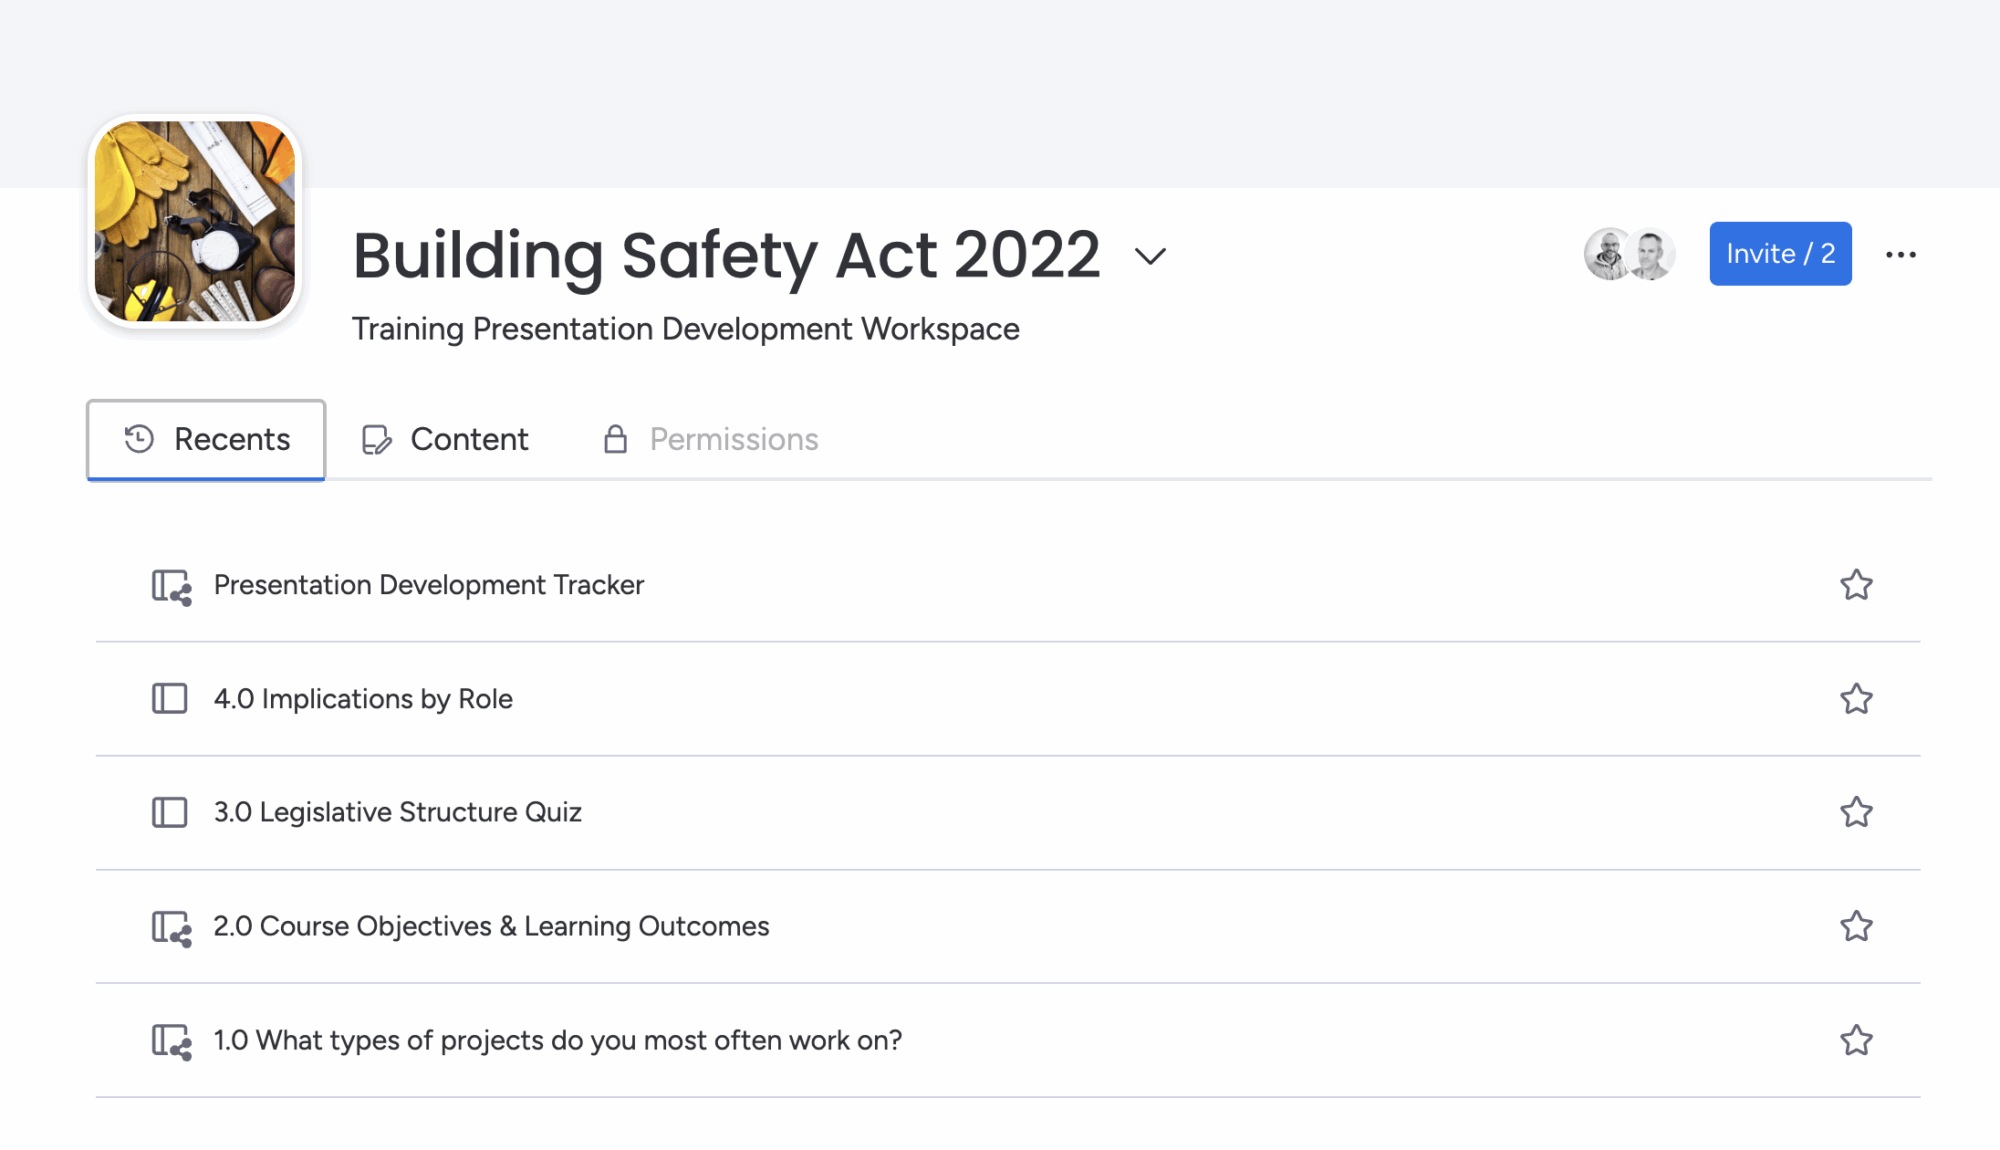Image resolution: width=2000 pixels, height=1150 pixels.
Task: Star the 4.0 Implications by Role board
Action: pos(1856,699)
